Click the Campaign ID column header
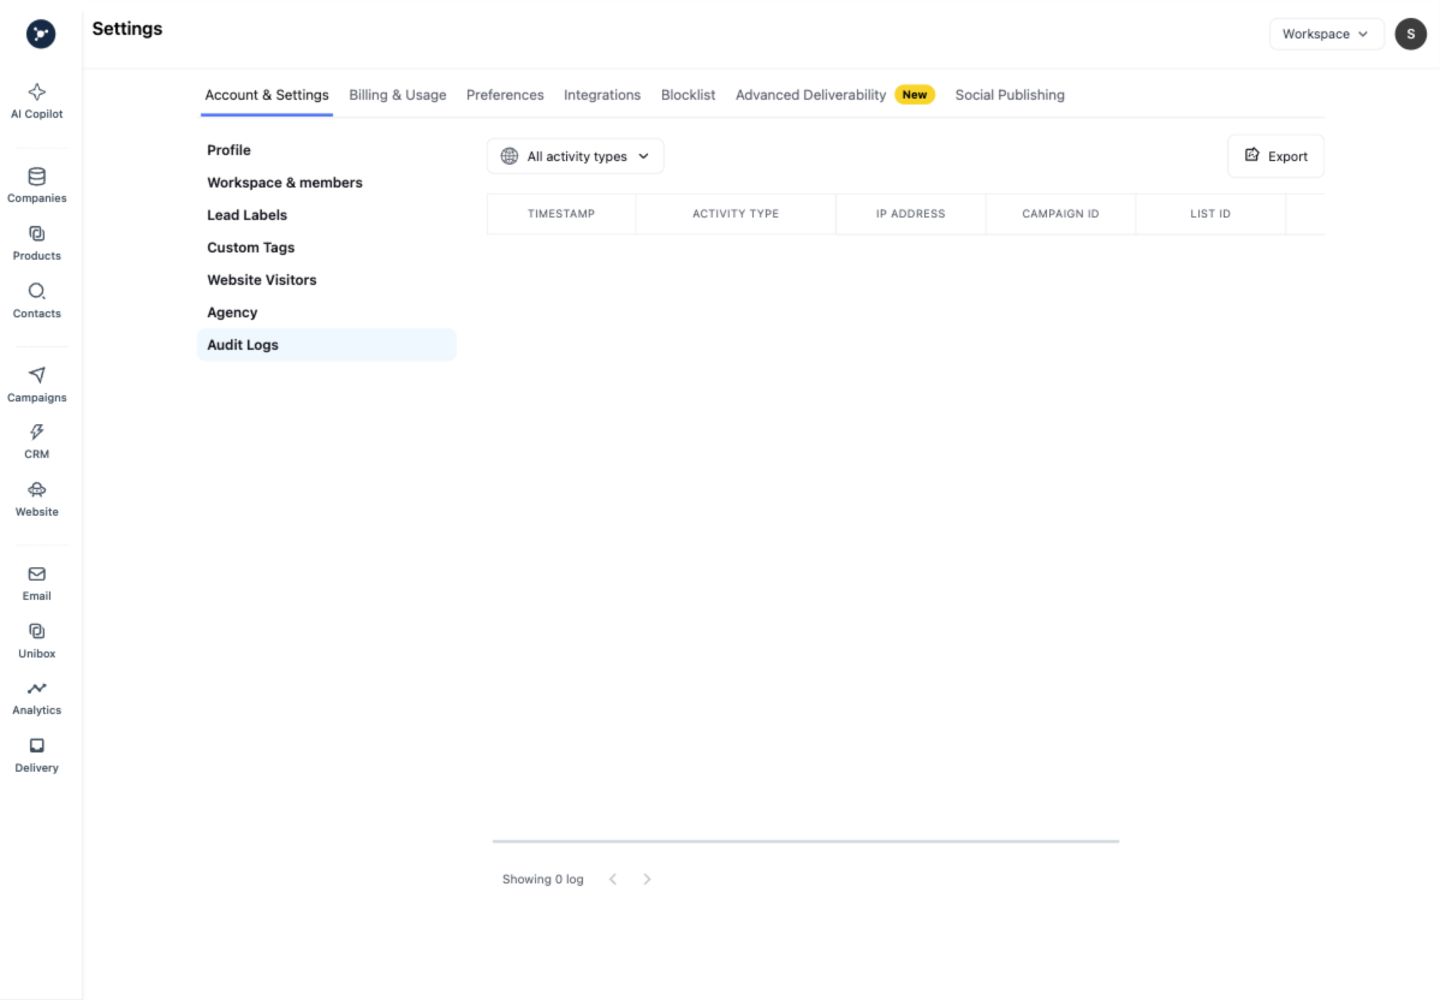The width and height of the screenshot is (1440, 1000). pyautogui.click(x=1061, y=214)
